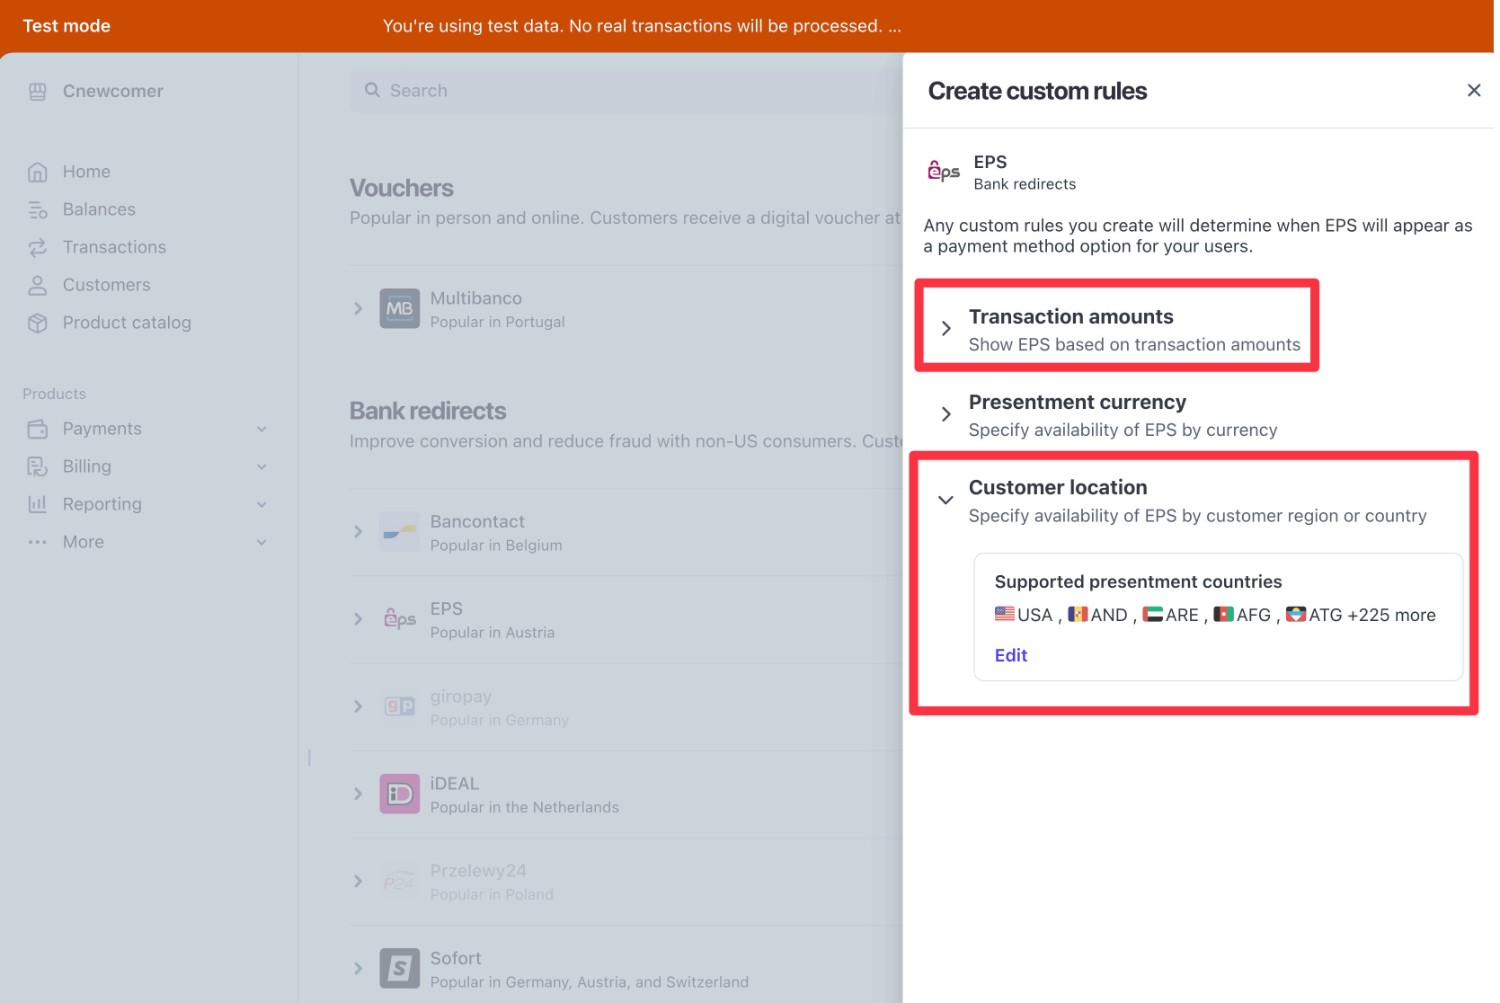Click the EPS logo in custom rules panel
1500x1003 pixels.
(x=943, y=171)
